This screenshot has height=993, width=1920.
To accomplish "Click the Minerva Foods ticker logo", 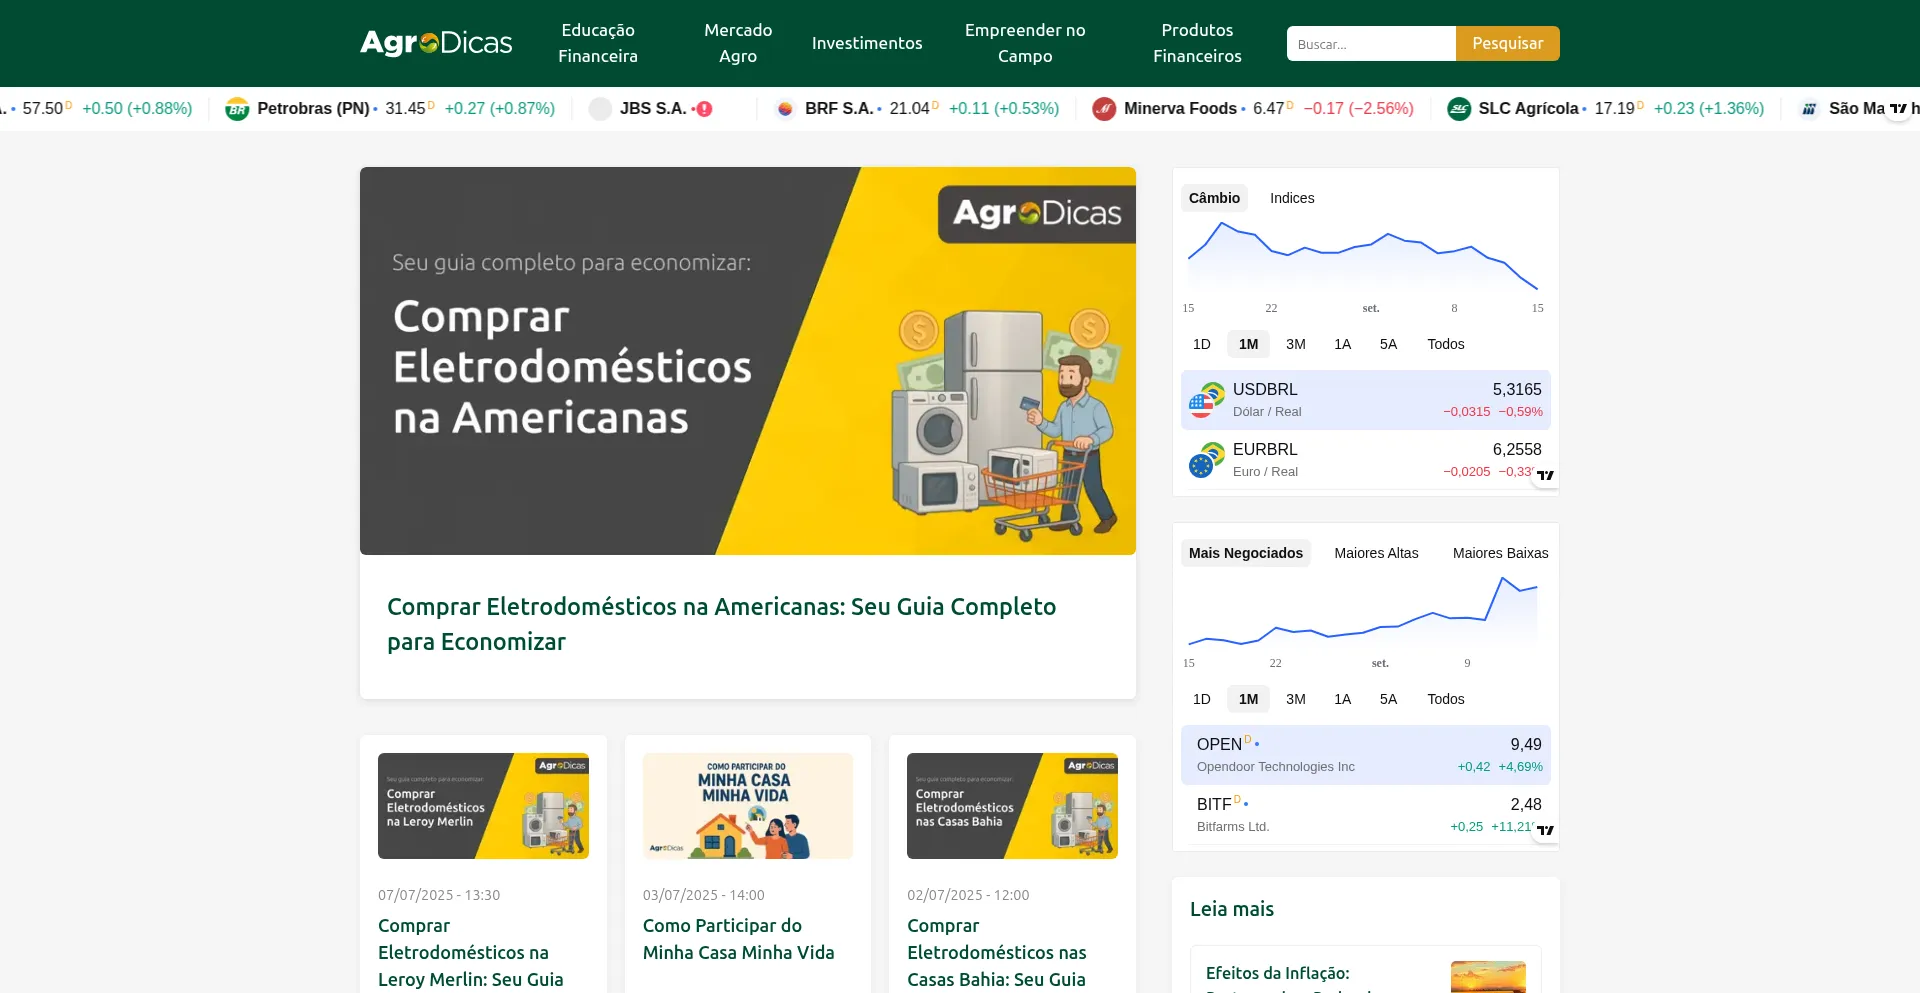I will point(1104,109).
